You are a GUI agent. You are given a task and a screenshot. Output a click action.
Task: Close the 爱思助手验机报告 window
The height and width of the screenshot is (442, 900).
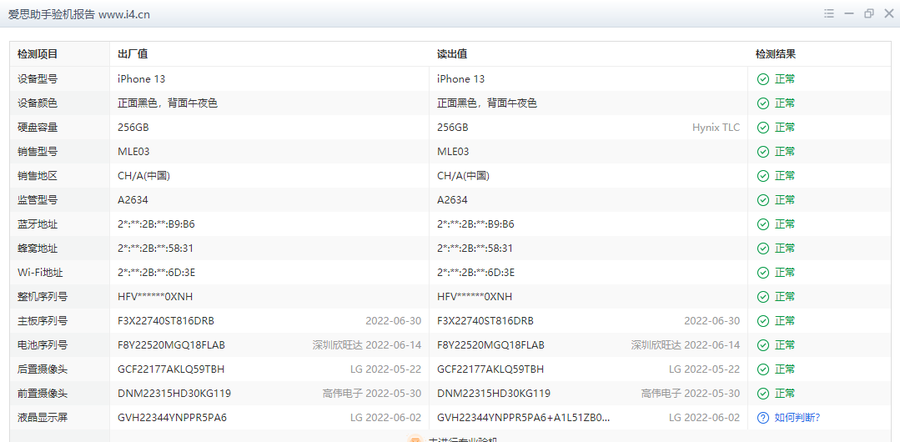(x=889, y=14)
